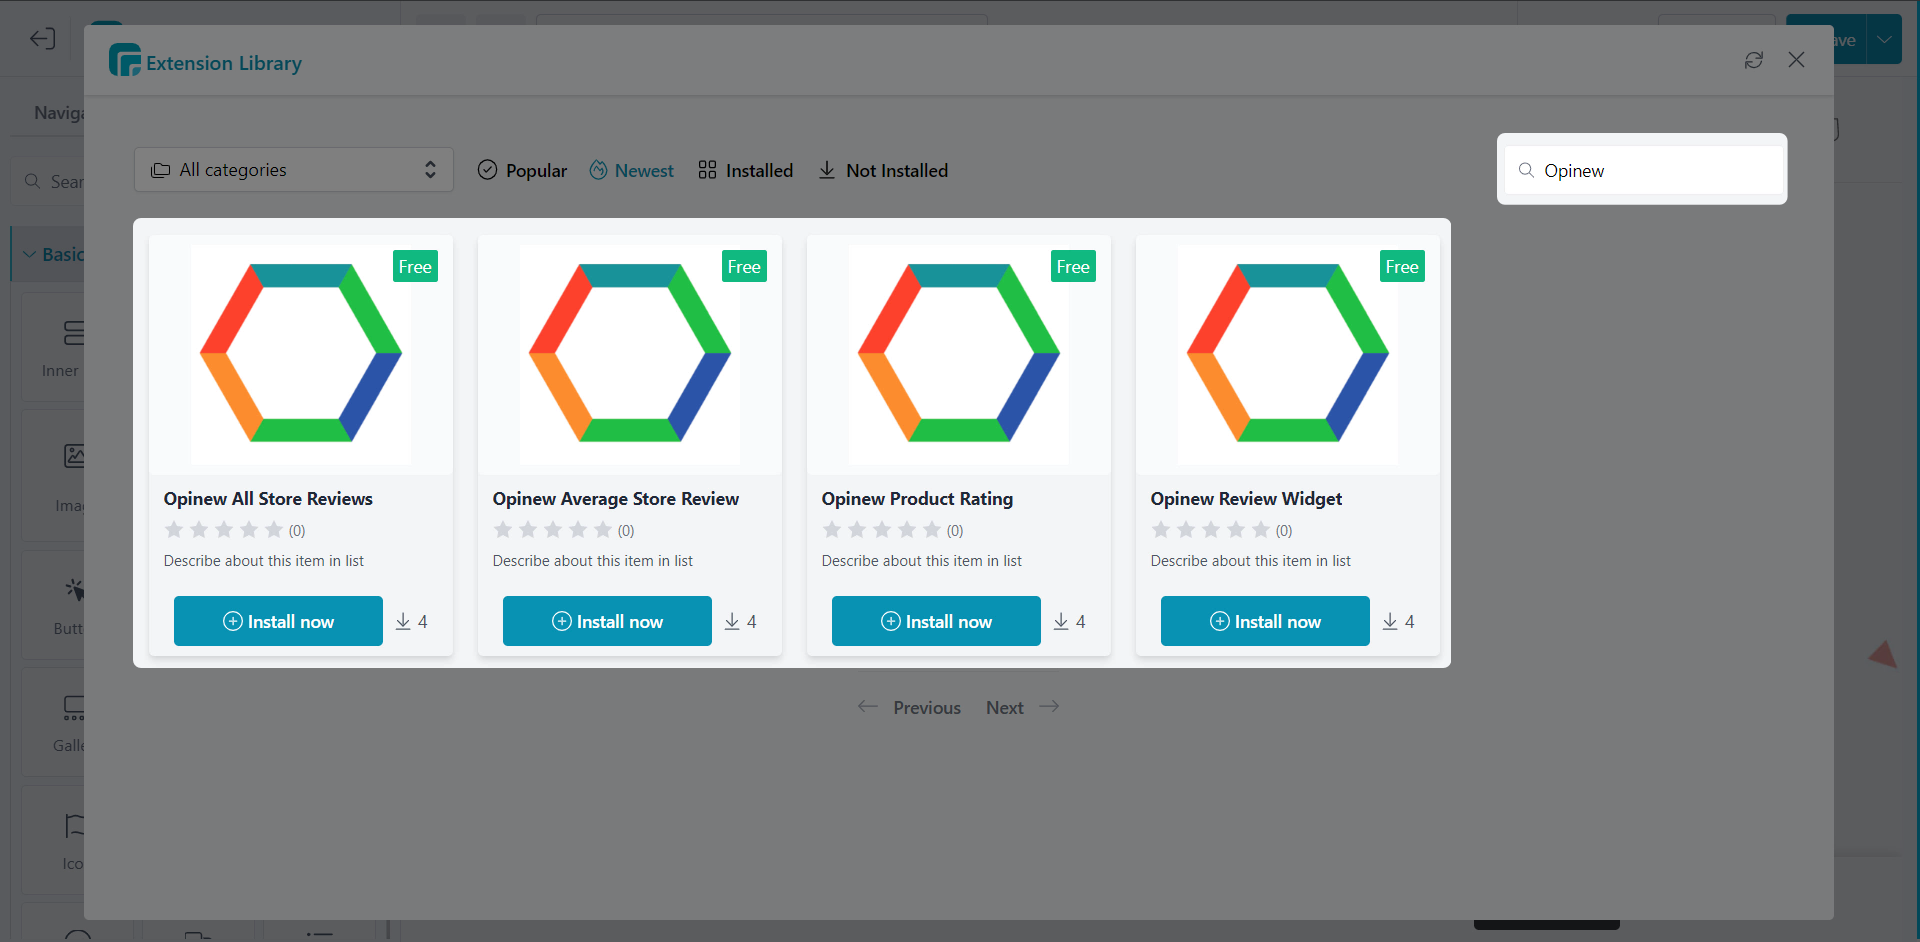The height and width of the screenshot is (942, 1920).
Task: Install Opinew Review Widget
Action: 1265,621
